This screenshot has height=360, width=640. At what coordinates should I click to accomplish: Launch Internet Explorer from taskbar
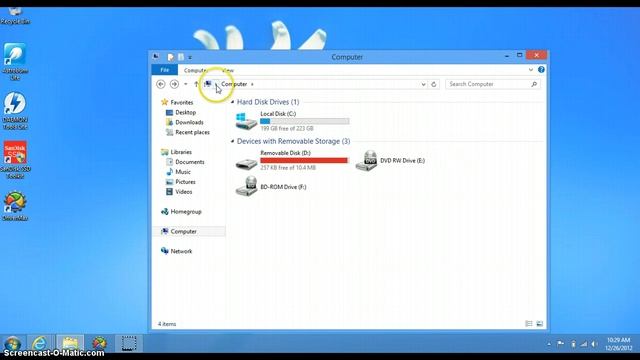point(40,343)
